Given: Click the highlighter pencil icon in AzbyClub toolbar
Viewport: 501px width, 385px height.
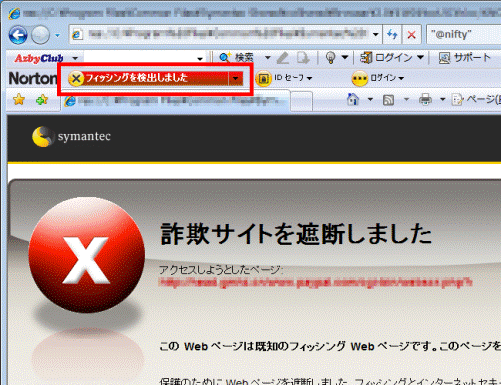Looking at the screenshot, I should pyautogui.click(x=283, y=58).
